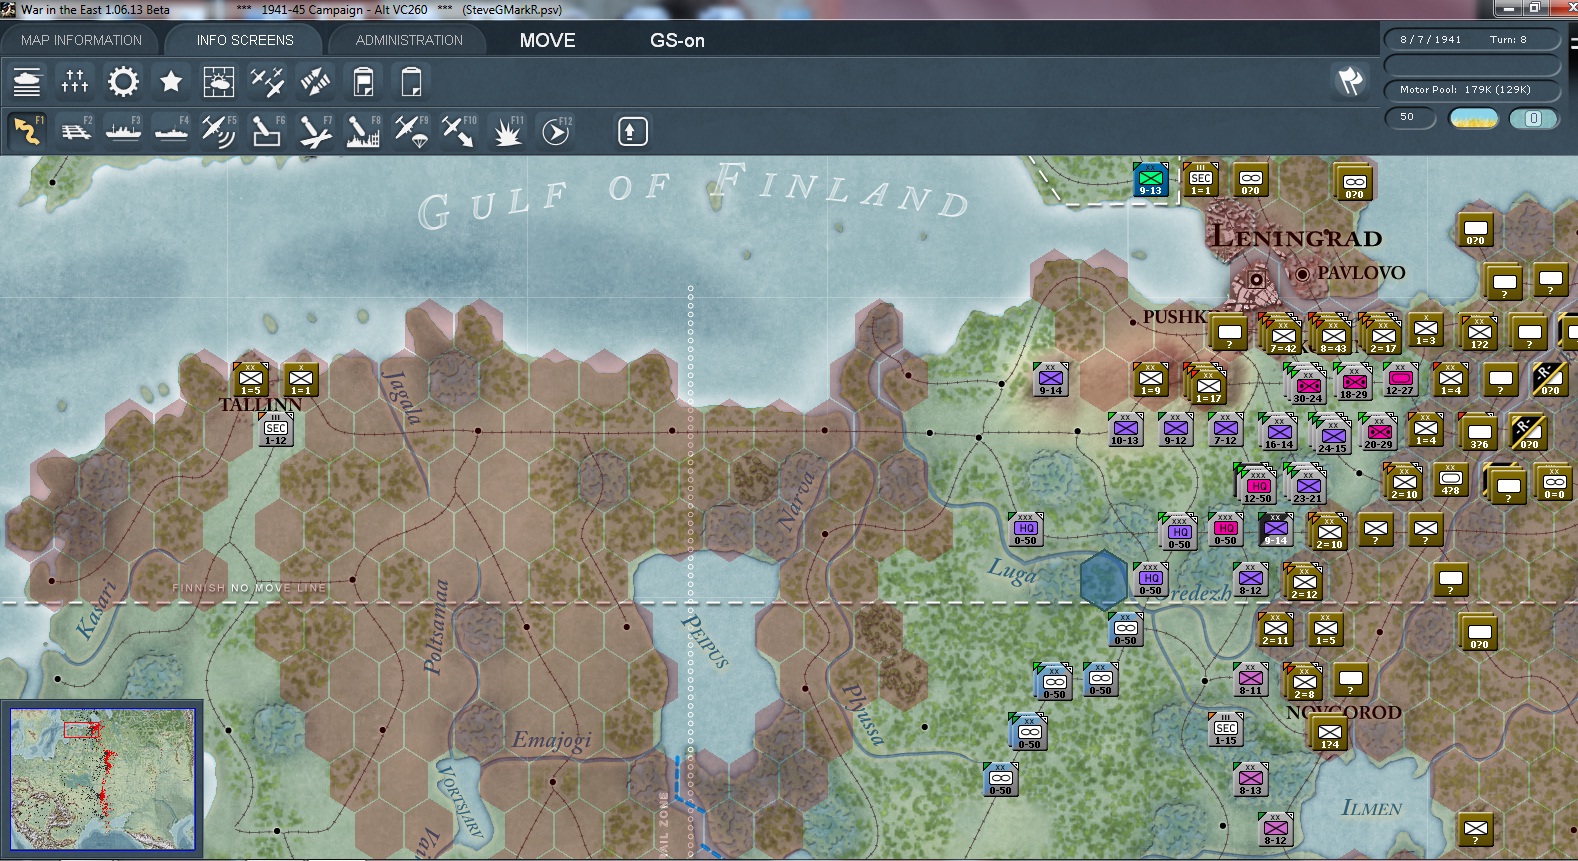Click the star victory screen icon

pos(171,81)
